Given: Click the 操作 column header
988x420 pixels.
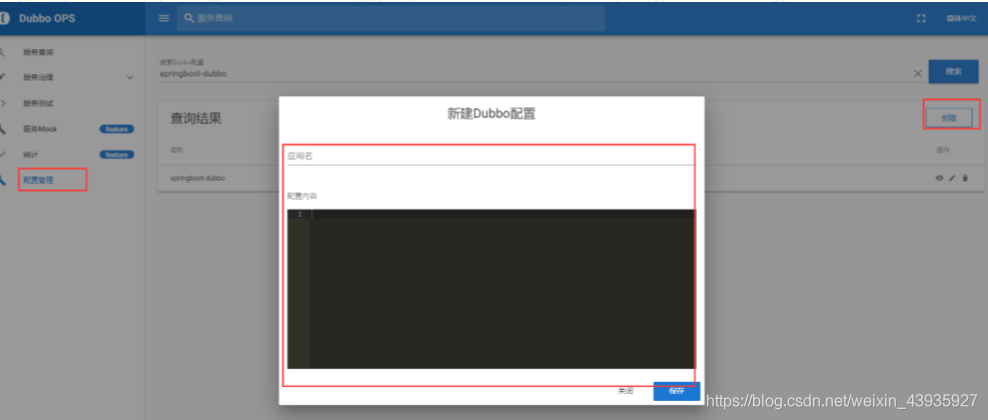Looking at the screenshot, I should click(x=943, y=150).
